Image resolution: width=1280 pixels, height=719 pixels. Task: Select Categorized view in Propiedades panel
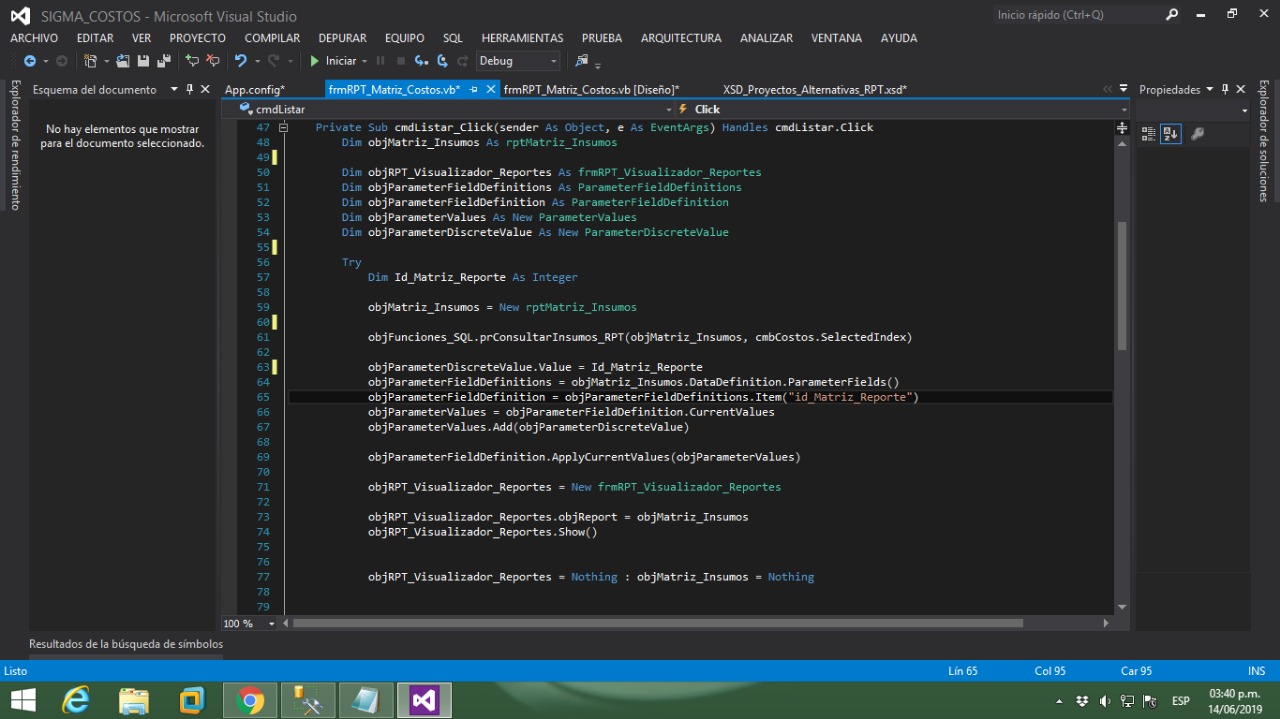(1148, 134)
